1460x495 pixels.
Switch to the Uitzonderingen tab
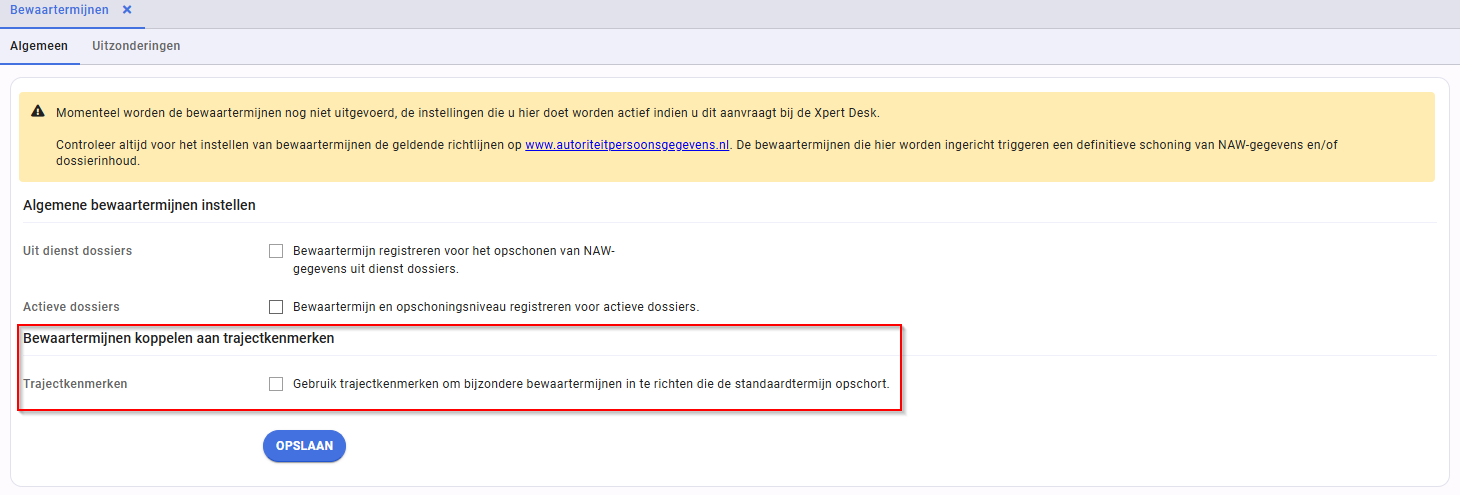pos(136,46)
